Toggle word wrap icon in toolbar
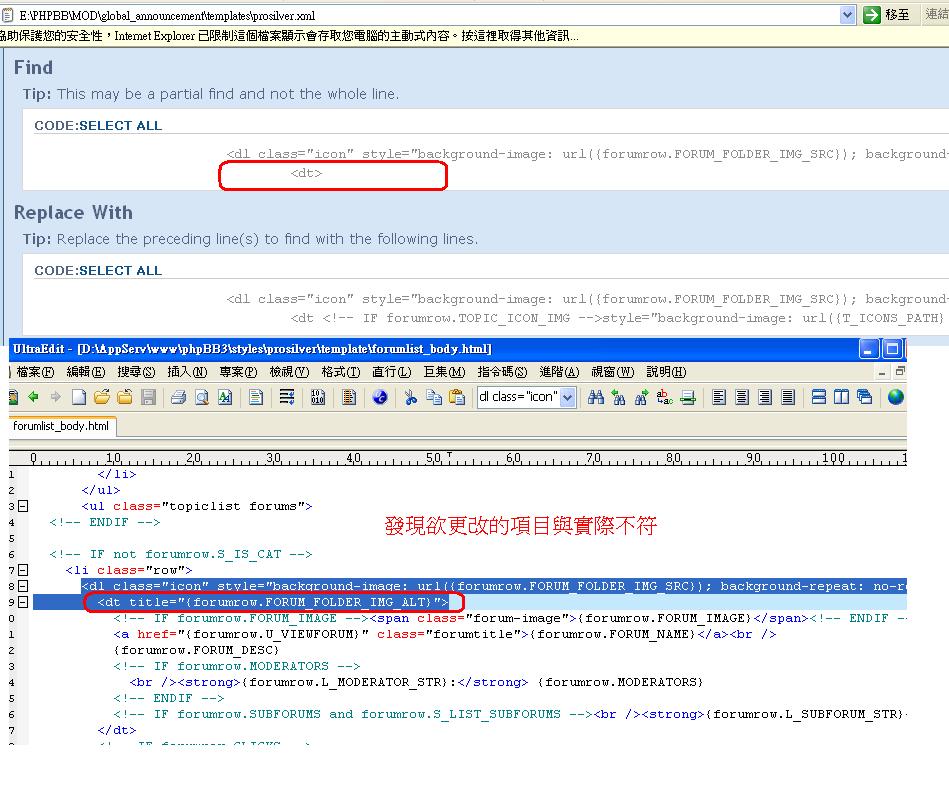 pos(286,397)
